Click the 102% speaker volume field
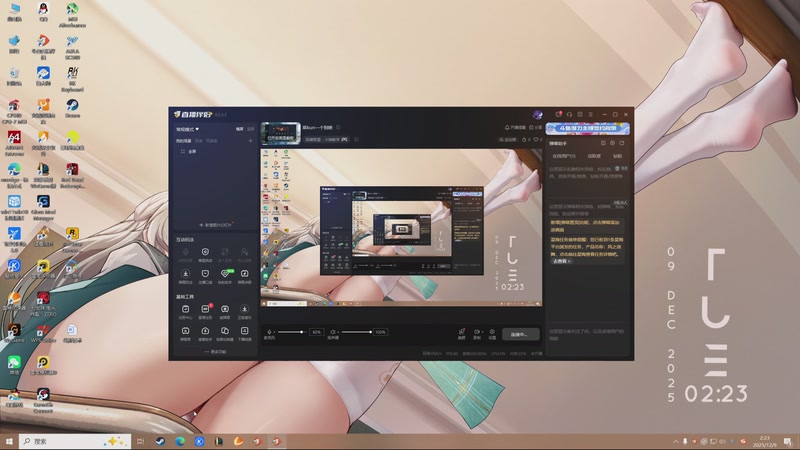Screen dimensions: 800x450 pos(380,332)
